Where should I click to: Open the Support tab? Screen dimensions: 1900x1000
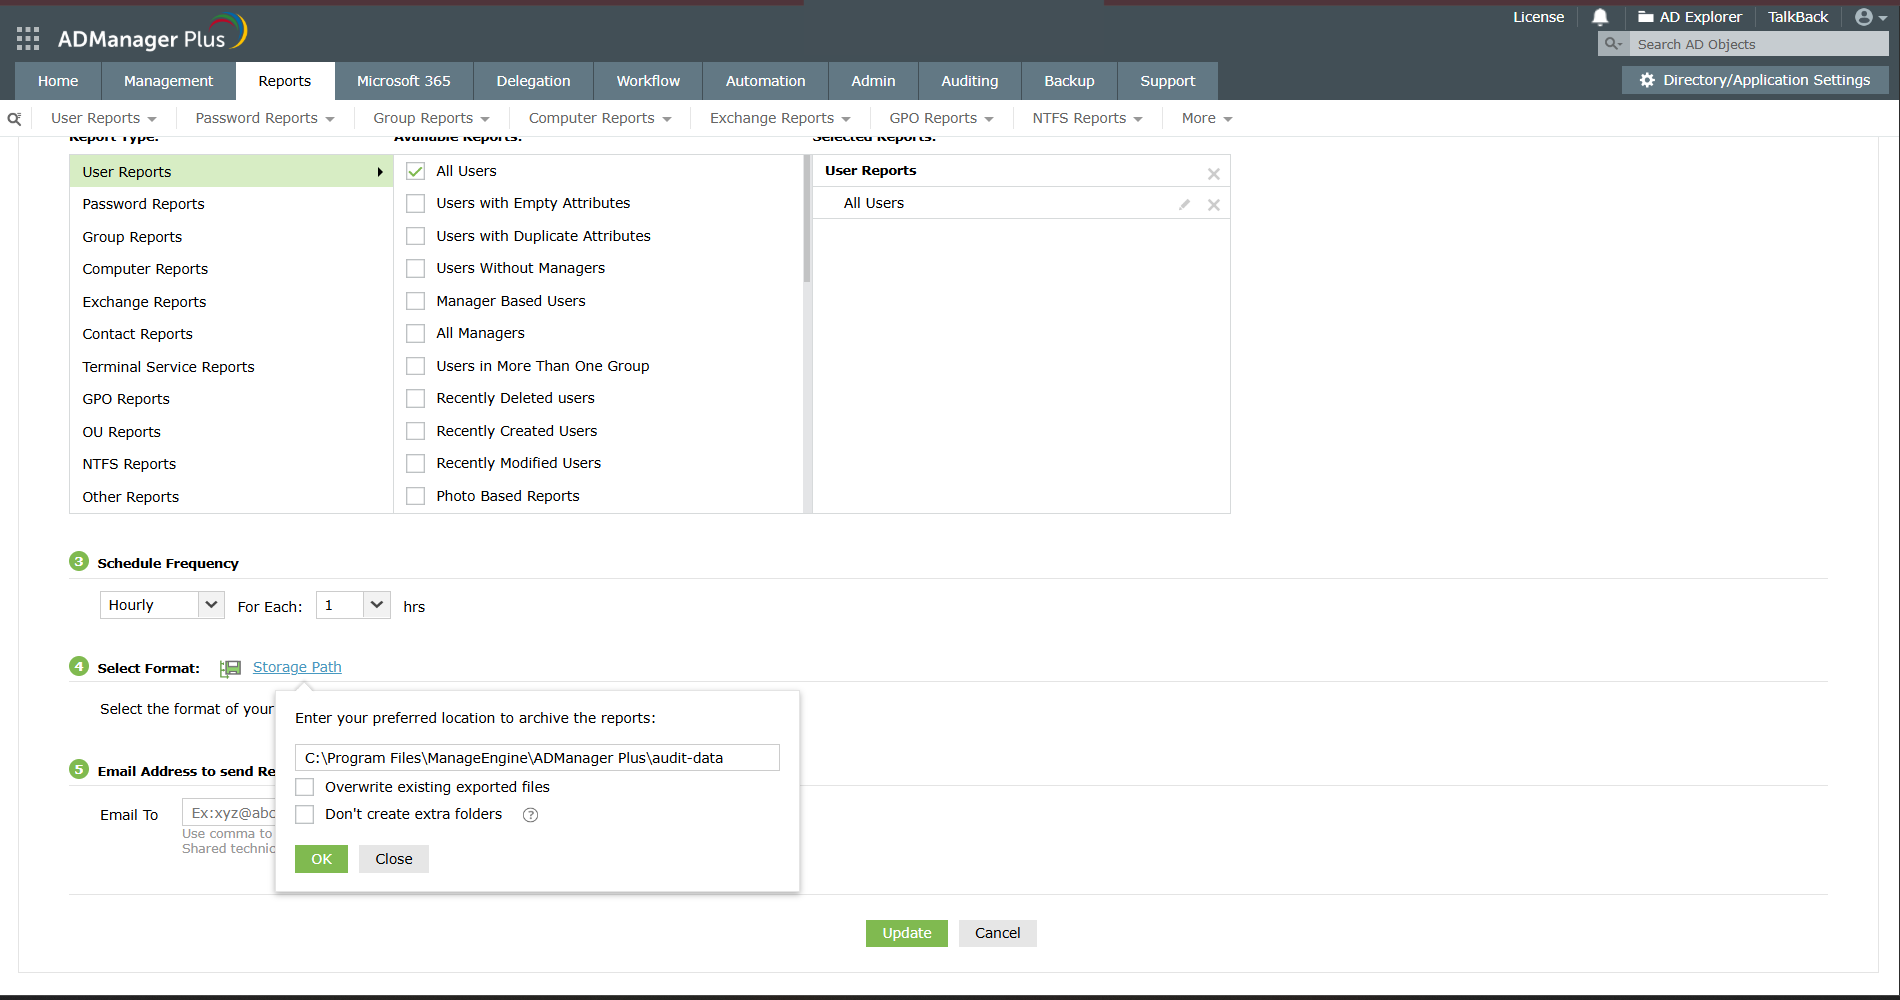[1167, 81]
